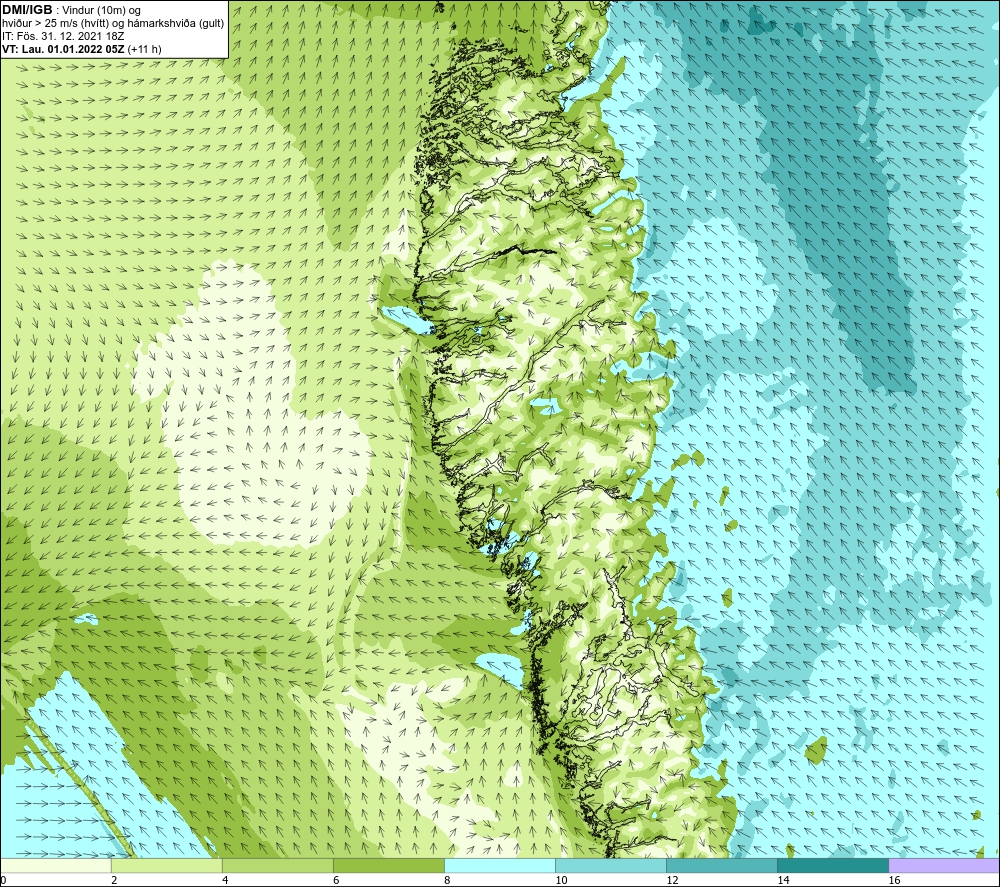Click the 10–12 m/s cyan legend swatch
Viewport: 1000px width, 887px height.
coord(611,865)
